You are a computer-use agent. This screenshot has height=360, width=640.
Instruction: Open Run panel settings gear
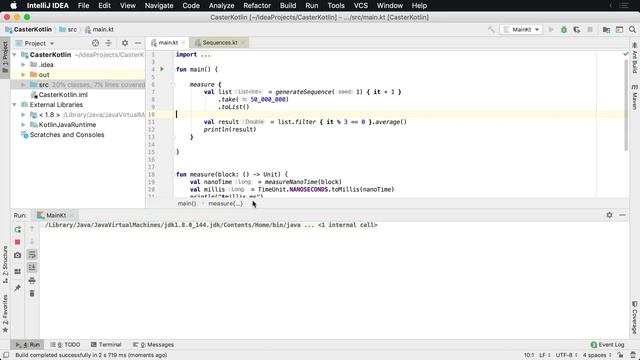[x=609, y=215]
